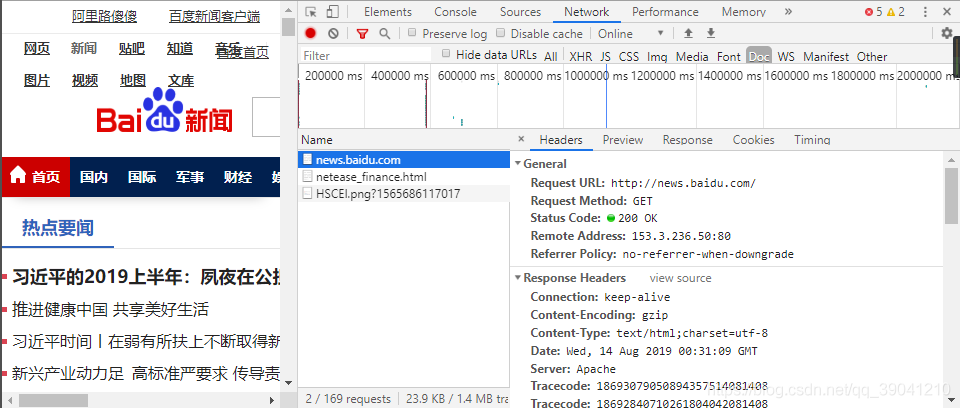Open the 文库 link
960x408 pixels.
pos(181,80)
